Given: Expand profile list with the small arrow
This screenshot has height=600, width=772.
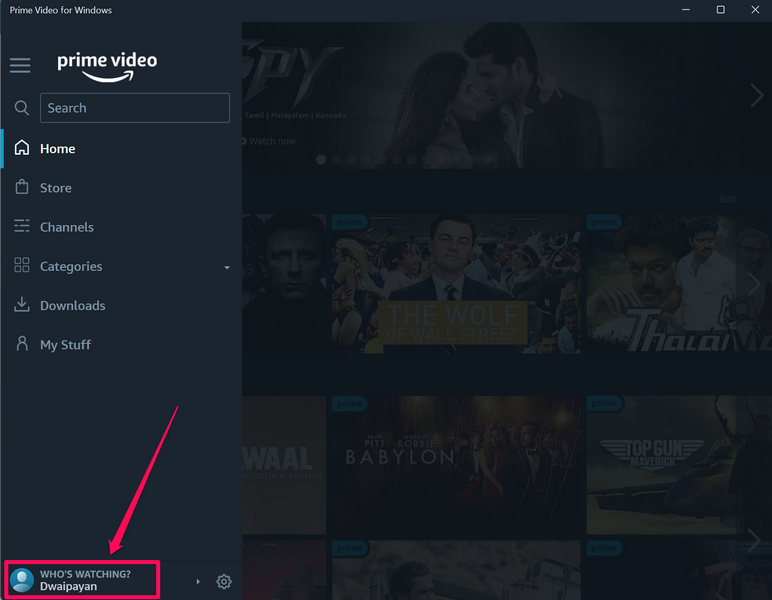Looking at the screenshot, I should (x=198, y=582).
